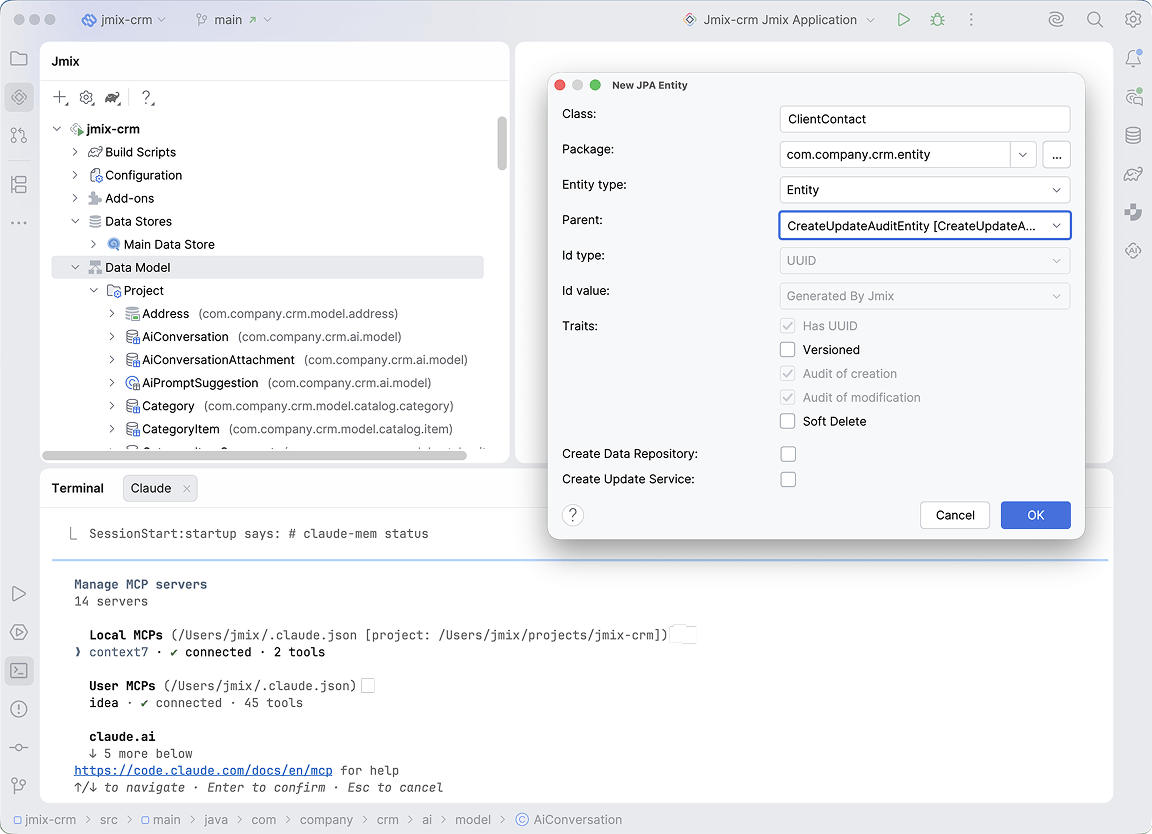The image size is (1152, 834).
Task: Show more tool windows ellipsis
Action: point(19,223)
